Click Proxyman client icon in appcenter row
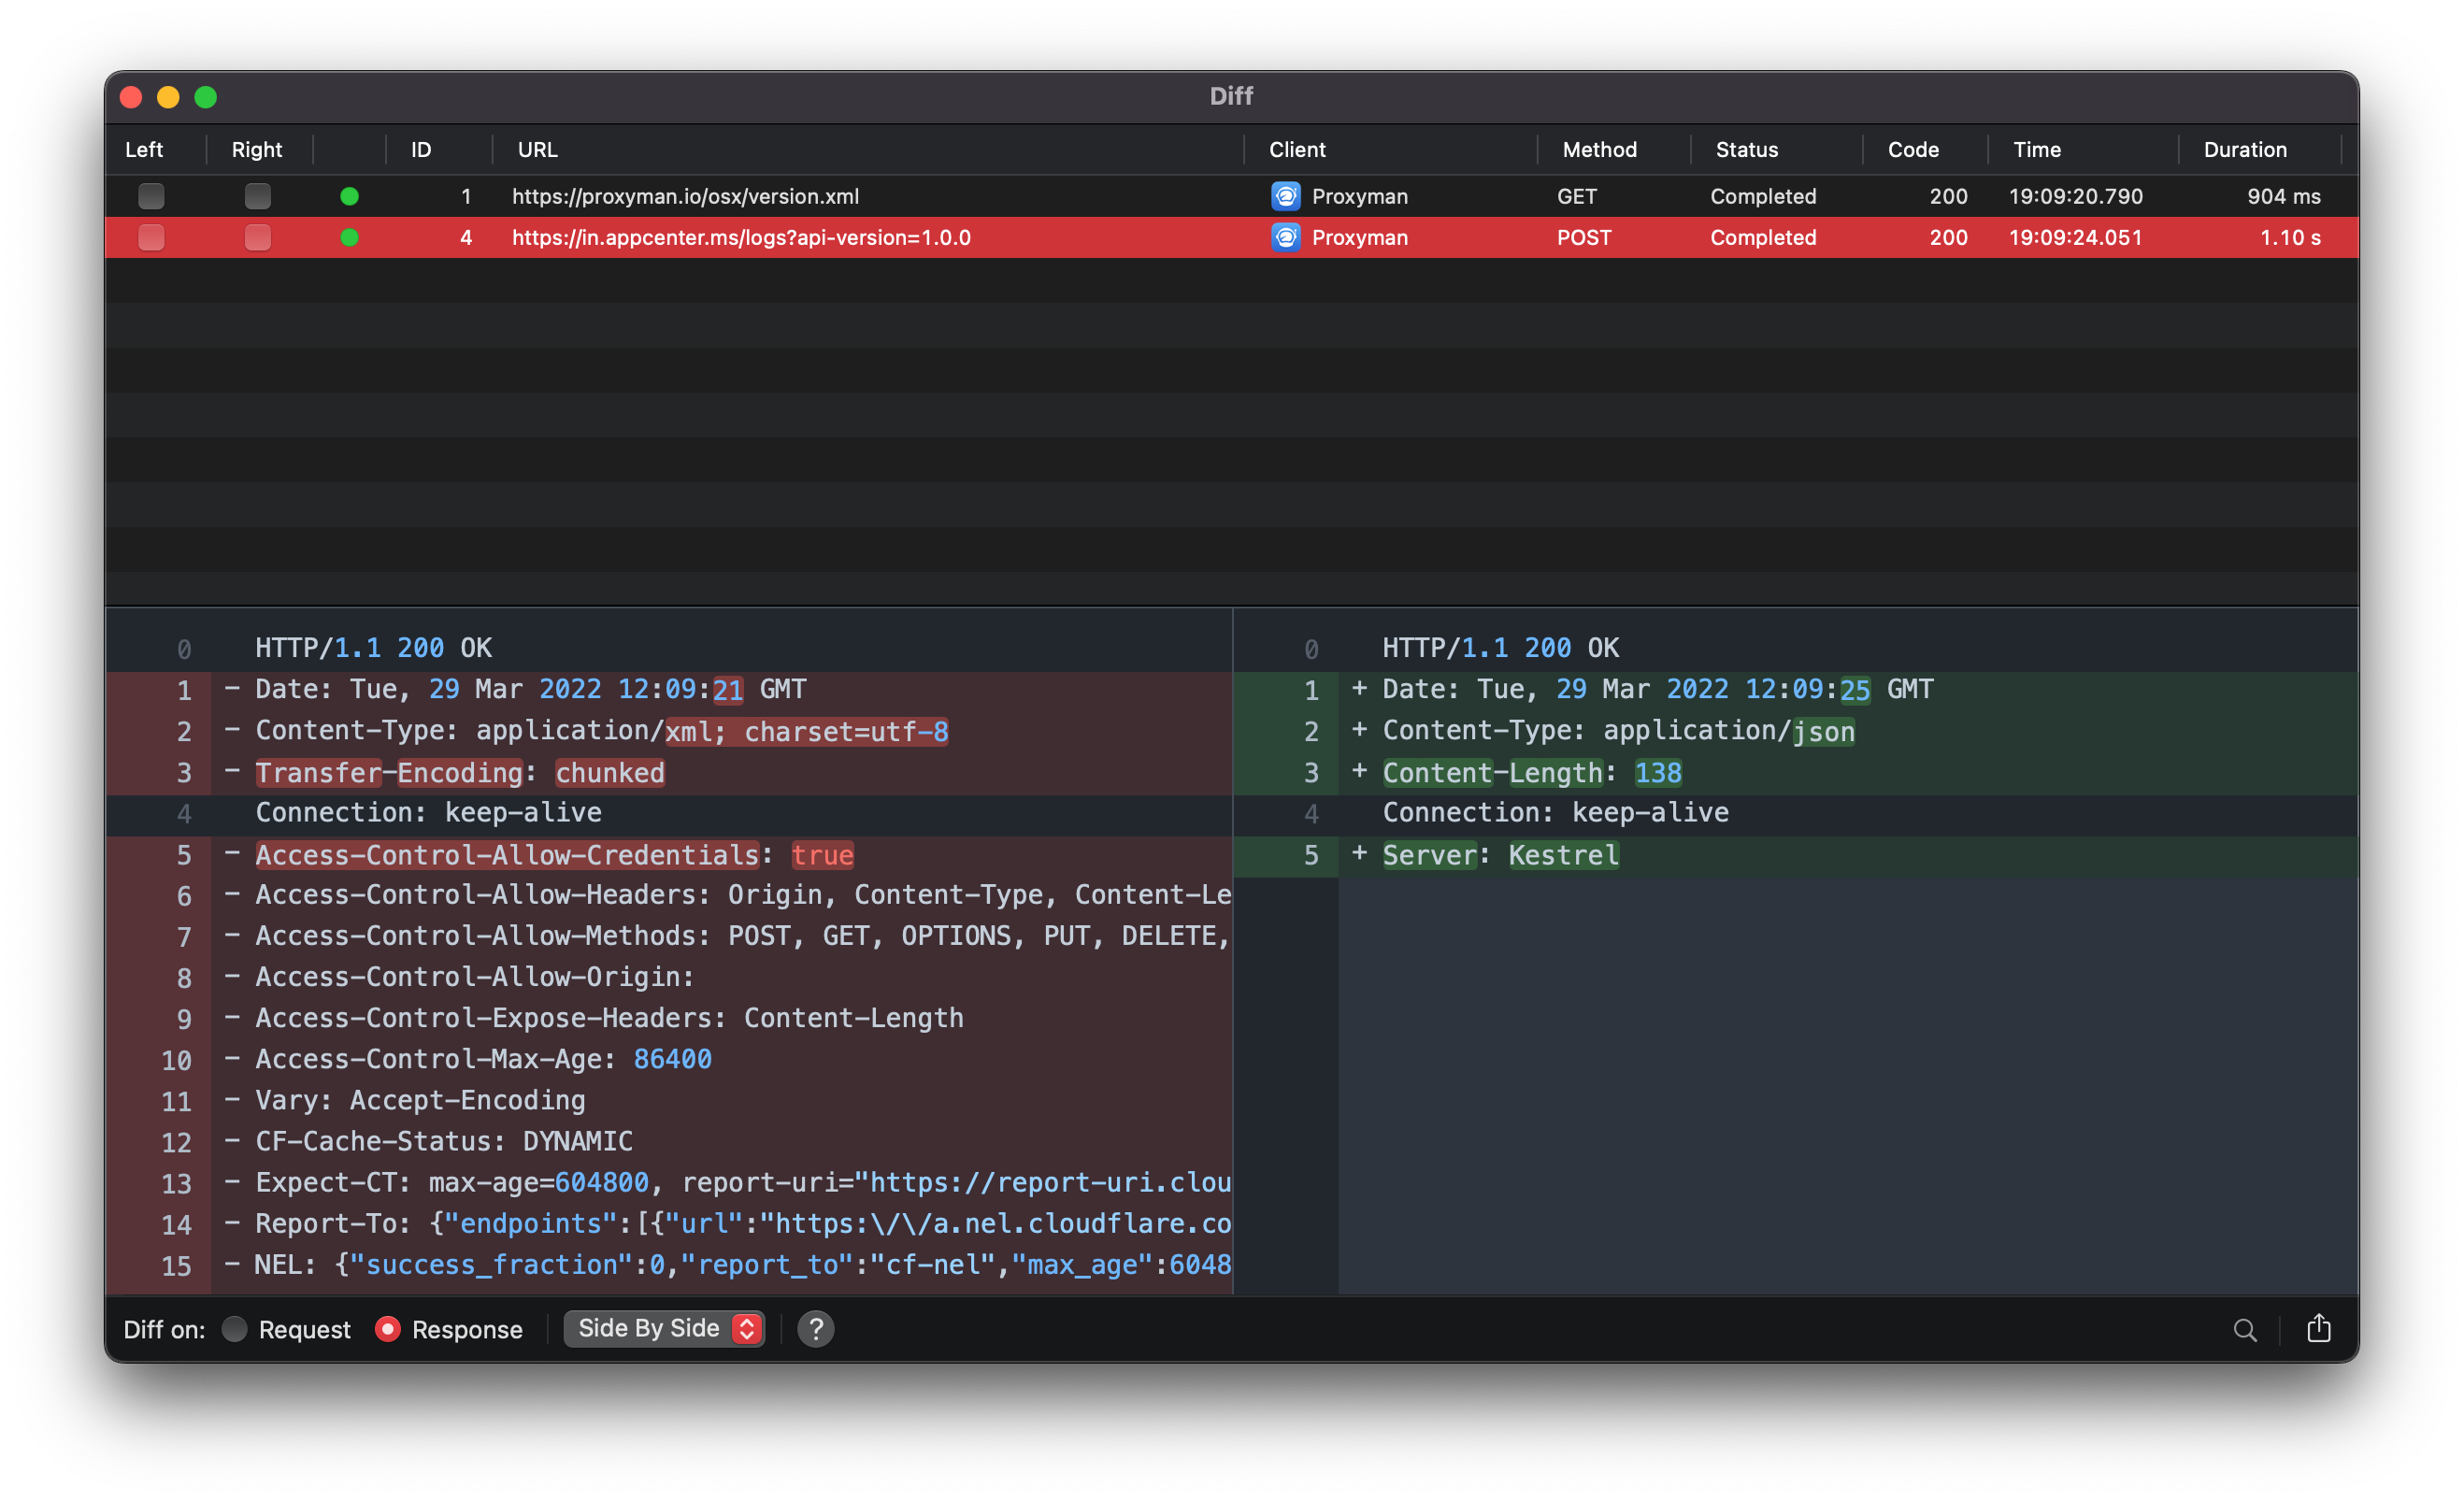This screenshot has width=2464, height=1501. pos(1285,237)
